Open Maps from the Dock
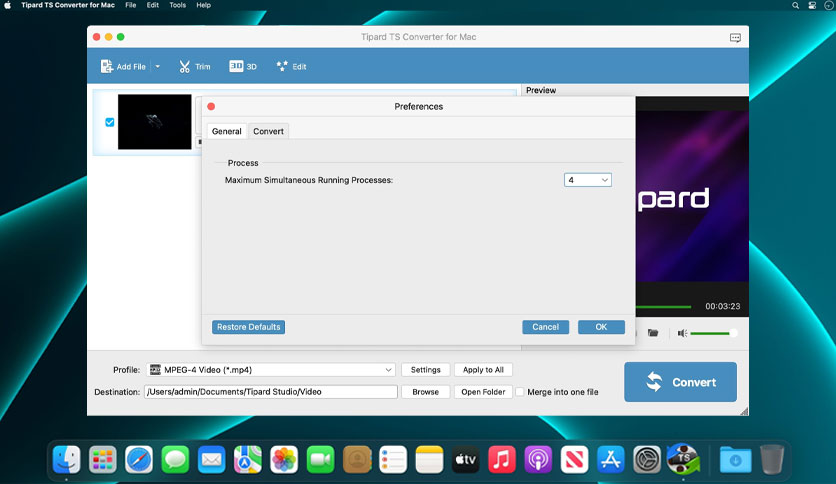This screenshot has height=484, width=836. [x=248, y=459]
